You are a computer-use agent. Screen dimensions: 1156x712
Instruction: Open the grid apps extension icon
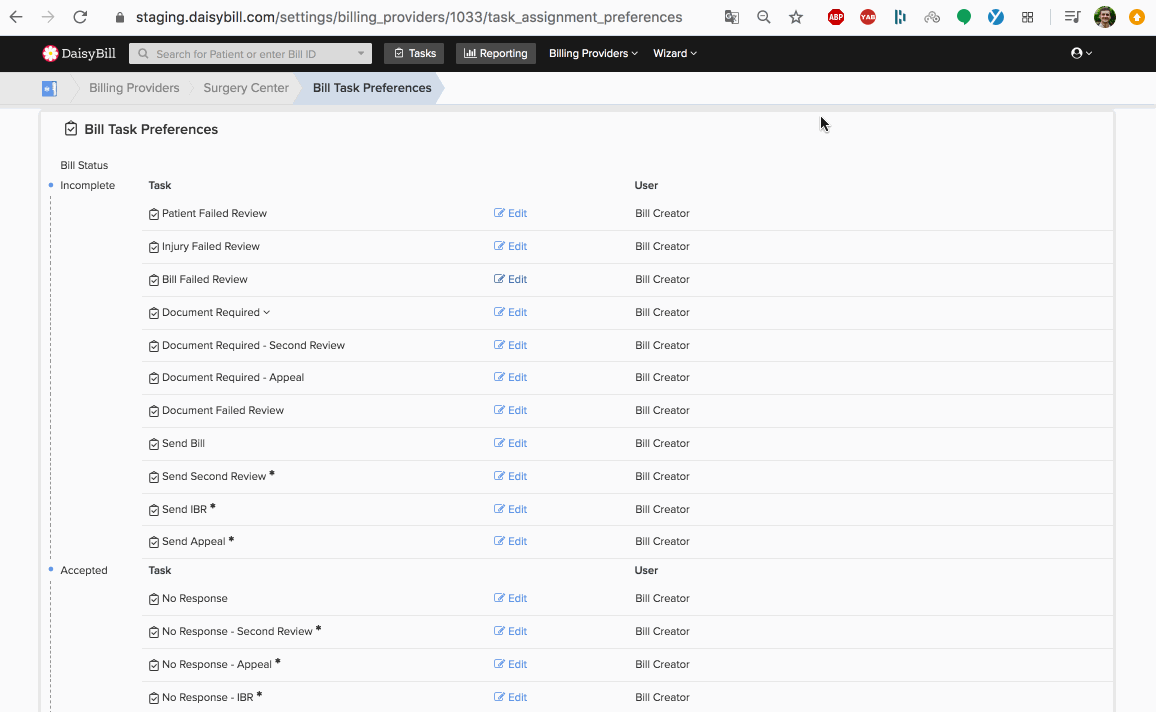click(1027, 17)
